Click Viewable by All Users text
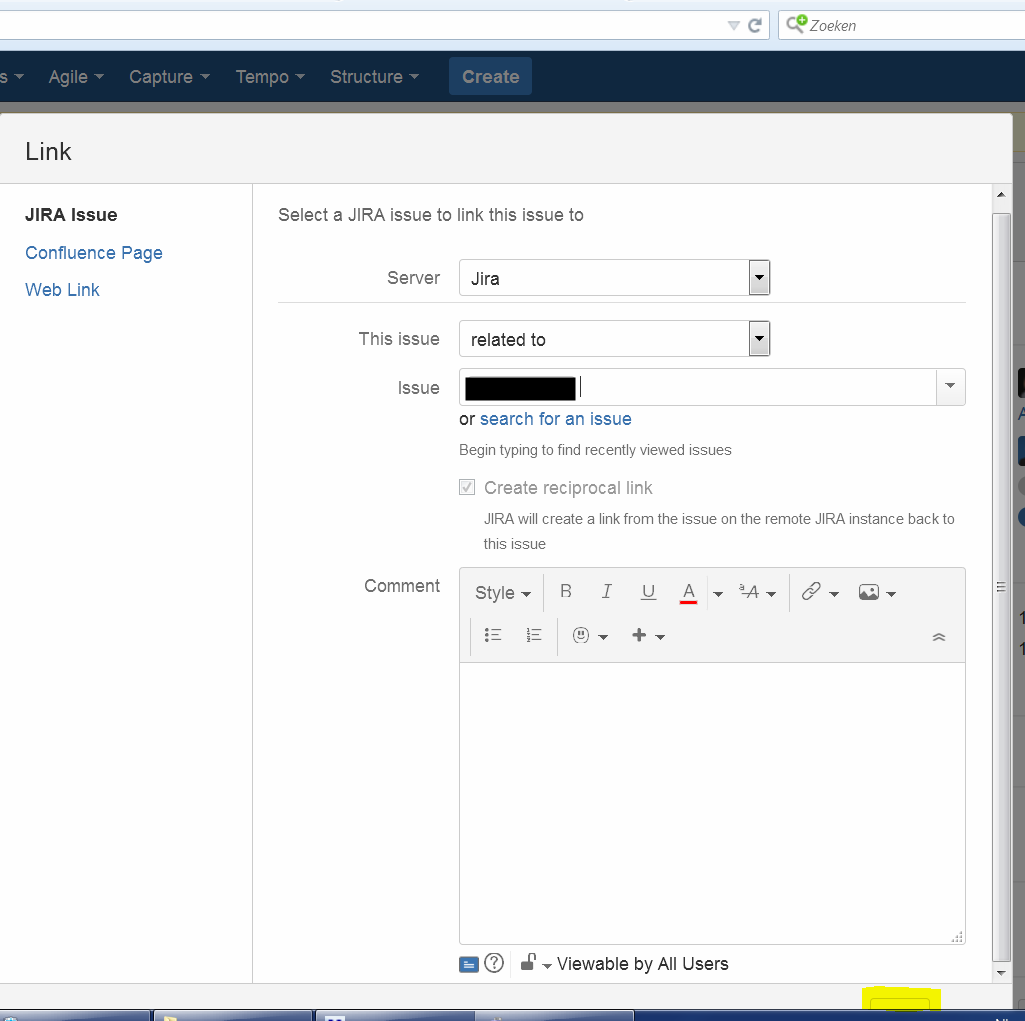1025x1021 pixels. 643,964
